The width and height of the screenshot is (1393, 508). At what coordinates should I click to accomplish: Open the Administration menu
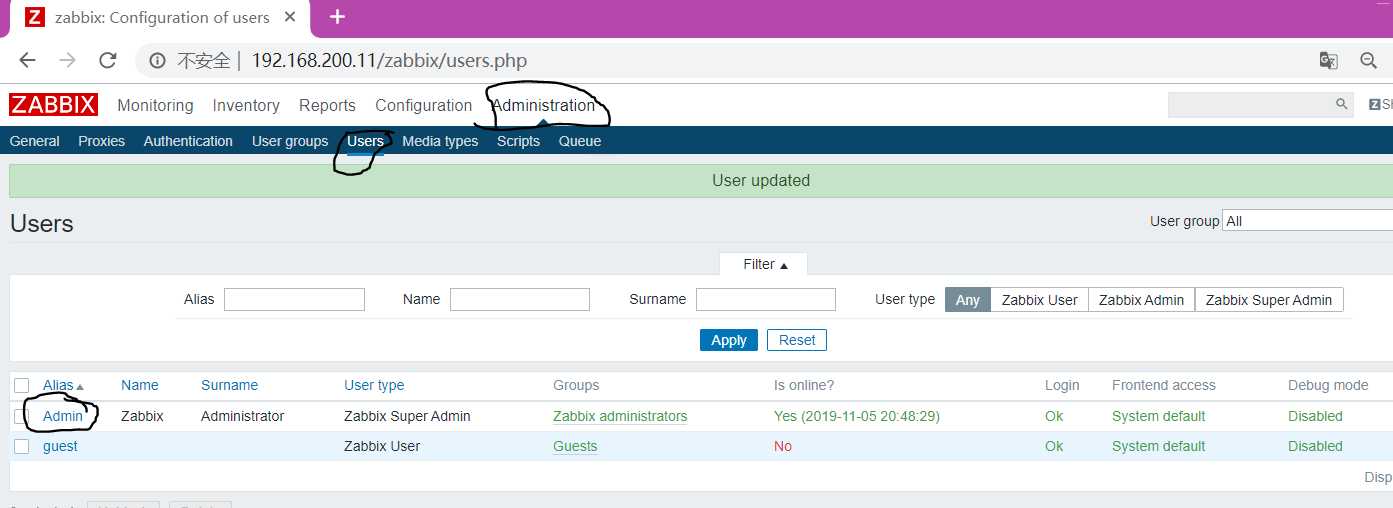543,105
